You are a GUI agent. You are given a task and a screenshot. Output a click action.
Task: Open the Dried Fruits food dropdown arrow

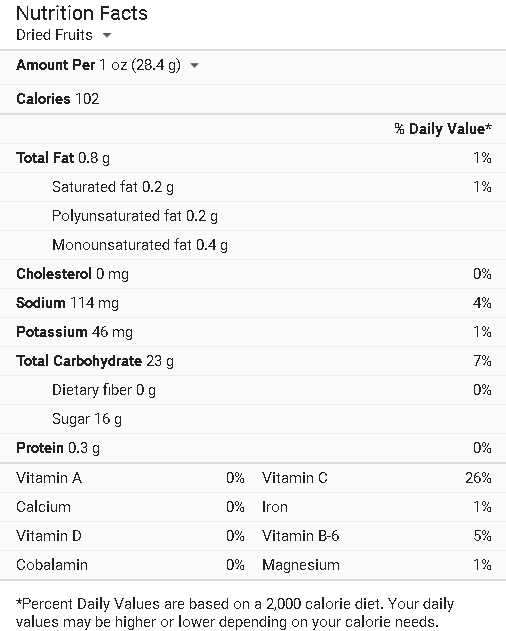[107, 35]
